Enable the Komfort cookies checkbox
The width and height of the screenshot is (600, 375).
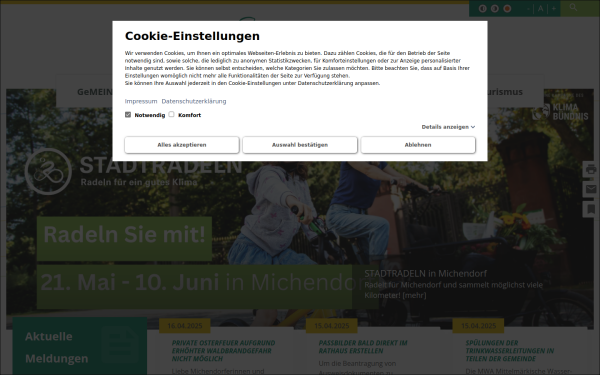[171, 114]
